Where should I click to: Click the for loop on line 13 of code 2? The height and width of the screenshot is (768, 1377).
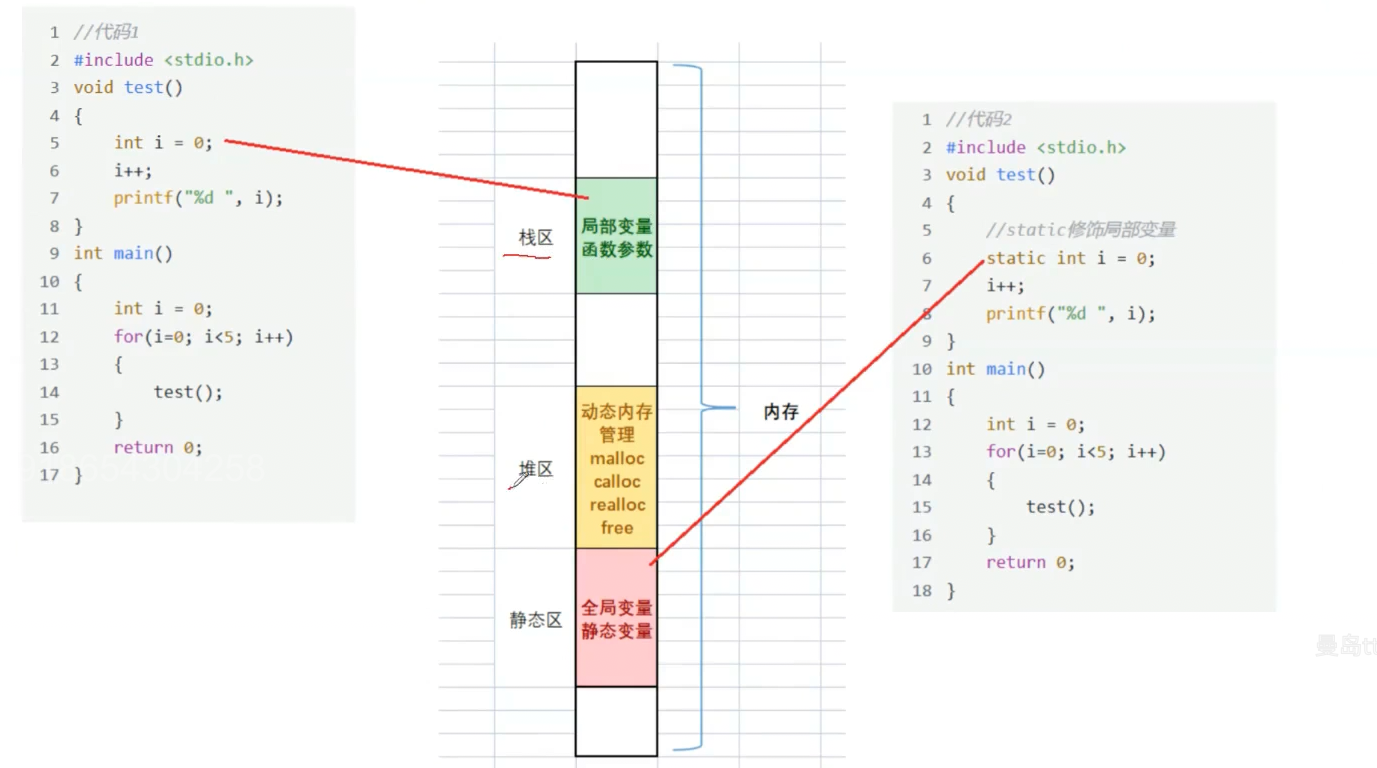(x=1076, y=451)
